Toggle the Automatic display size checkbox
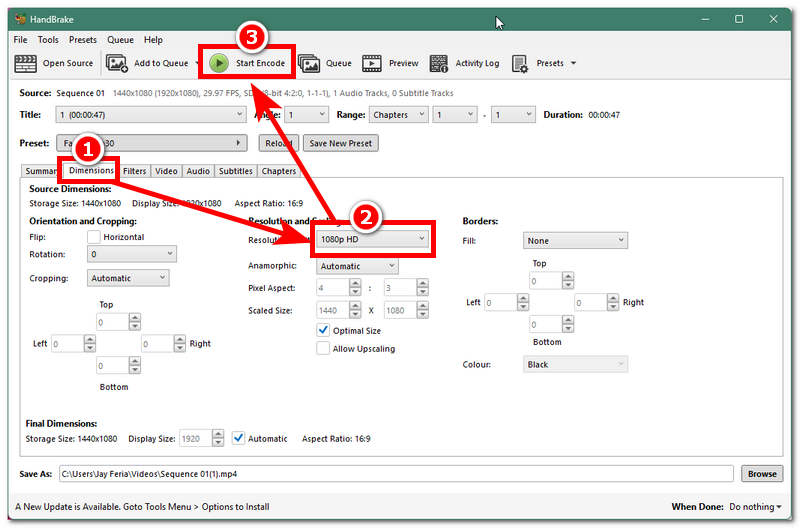The image size is (800, 528). [x=238, y=438]
